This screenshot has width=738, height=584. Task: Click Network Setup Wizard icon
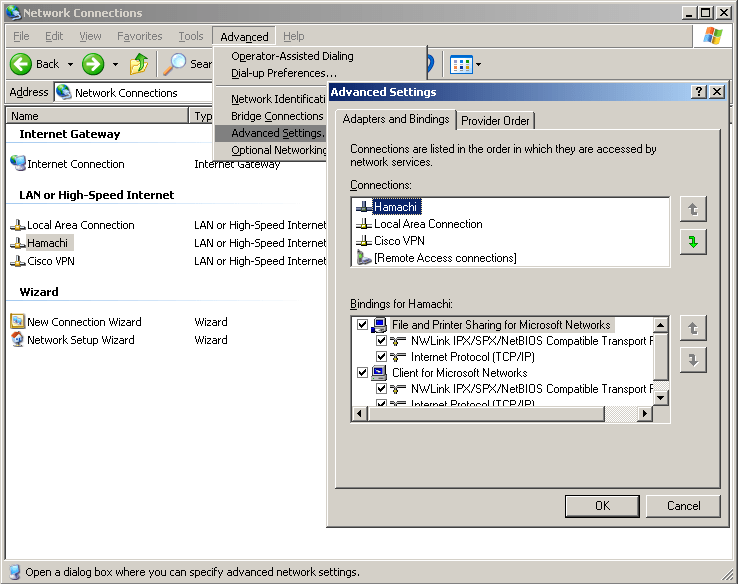click(17, 339)
